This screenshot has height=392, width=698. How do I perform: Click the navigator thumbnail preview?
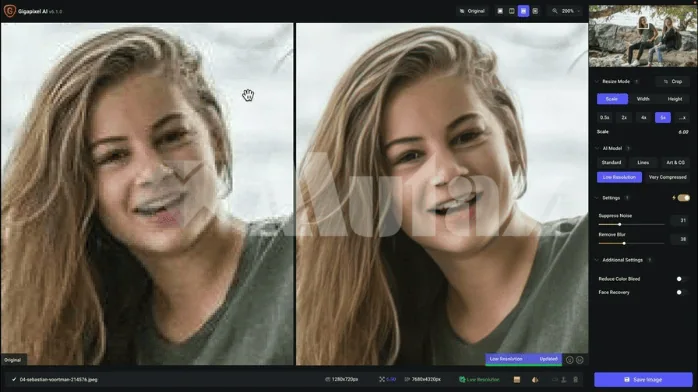point(643,36)
